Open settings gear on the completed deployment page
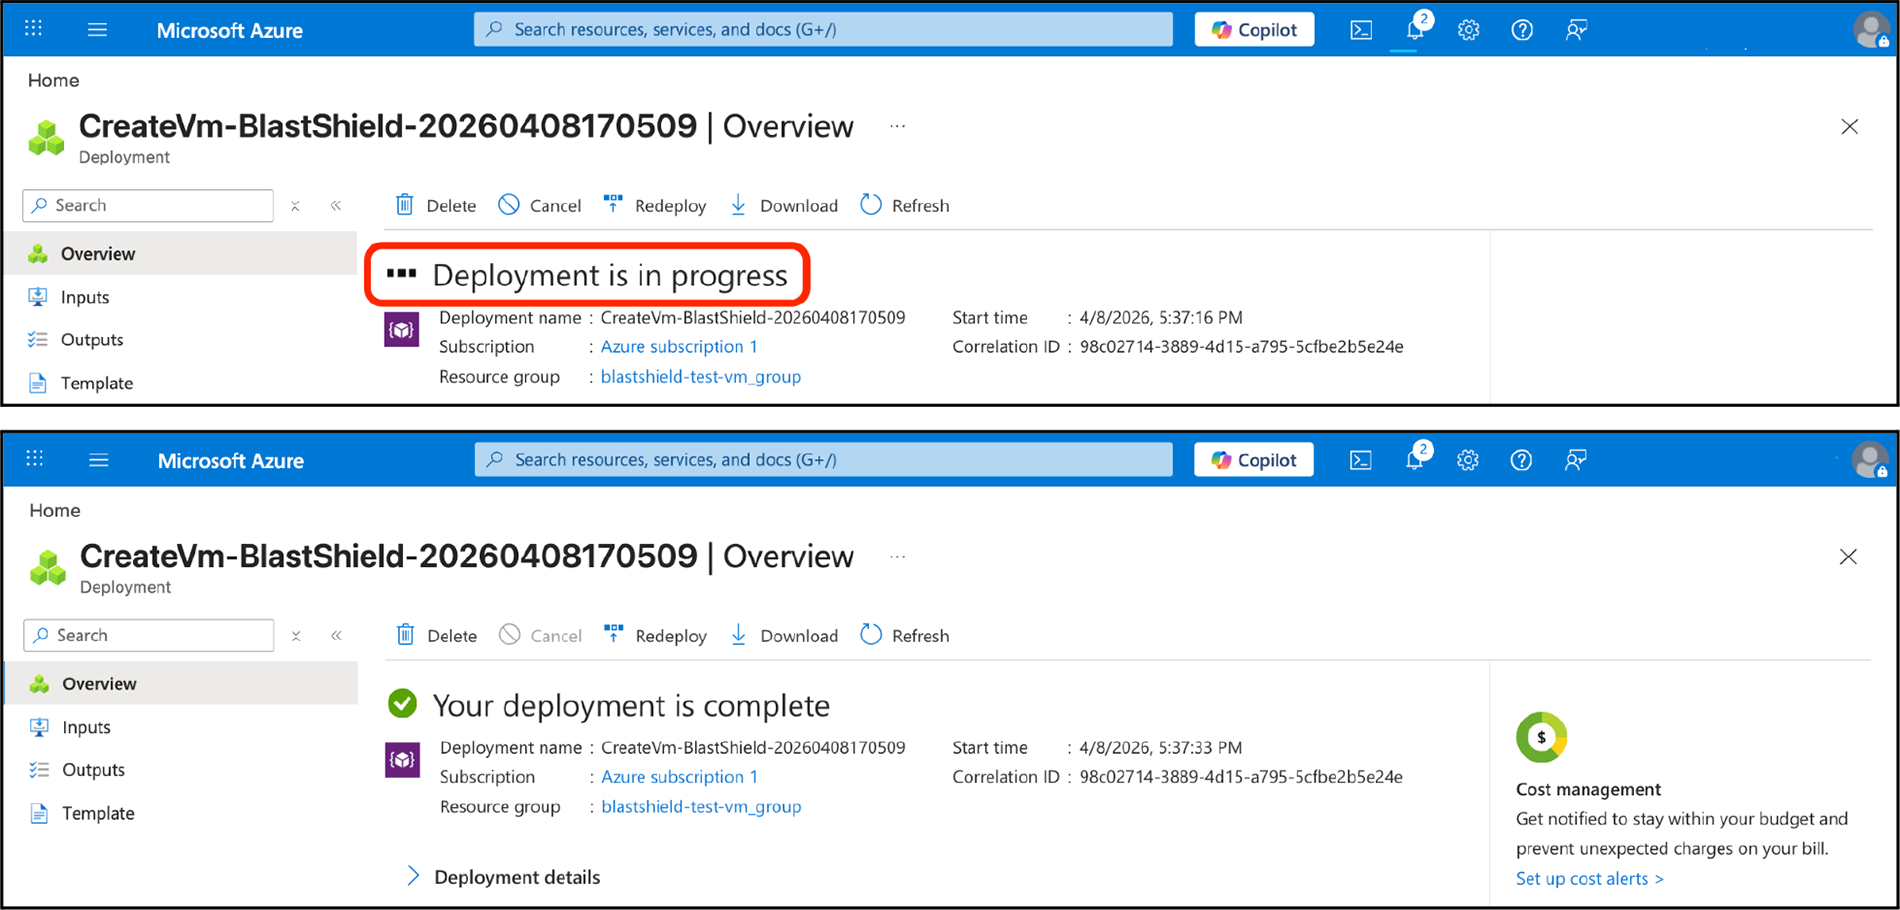 tap(1468, 460)
